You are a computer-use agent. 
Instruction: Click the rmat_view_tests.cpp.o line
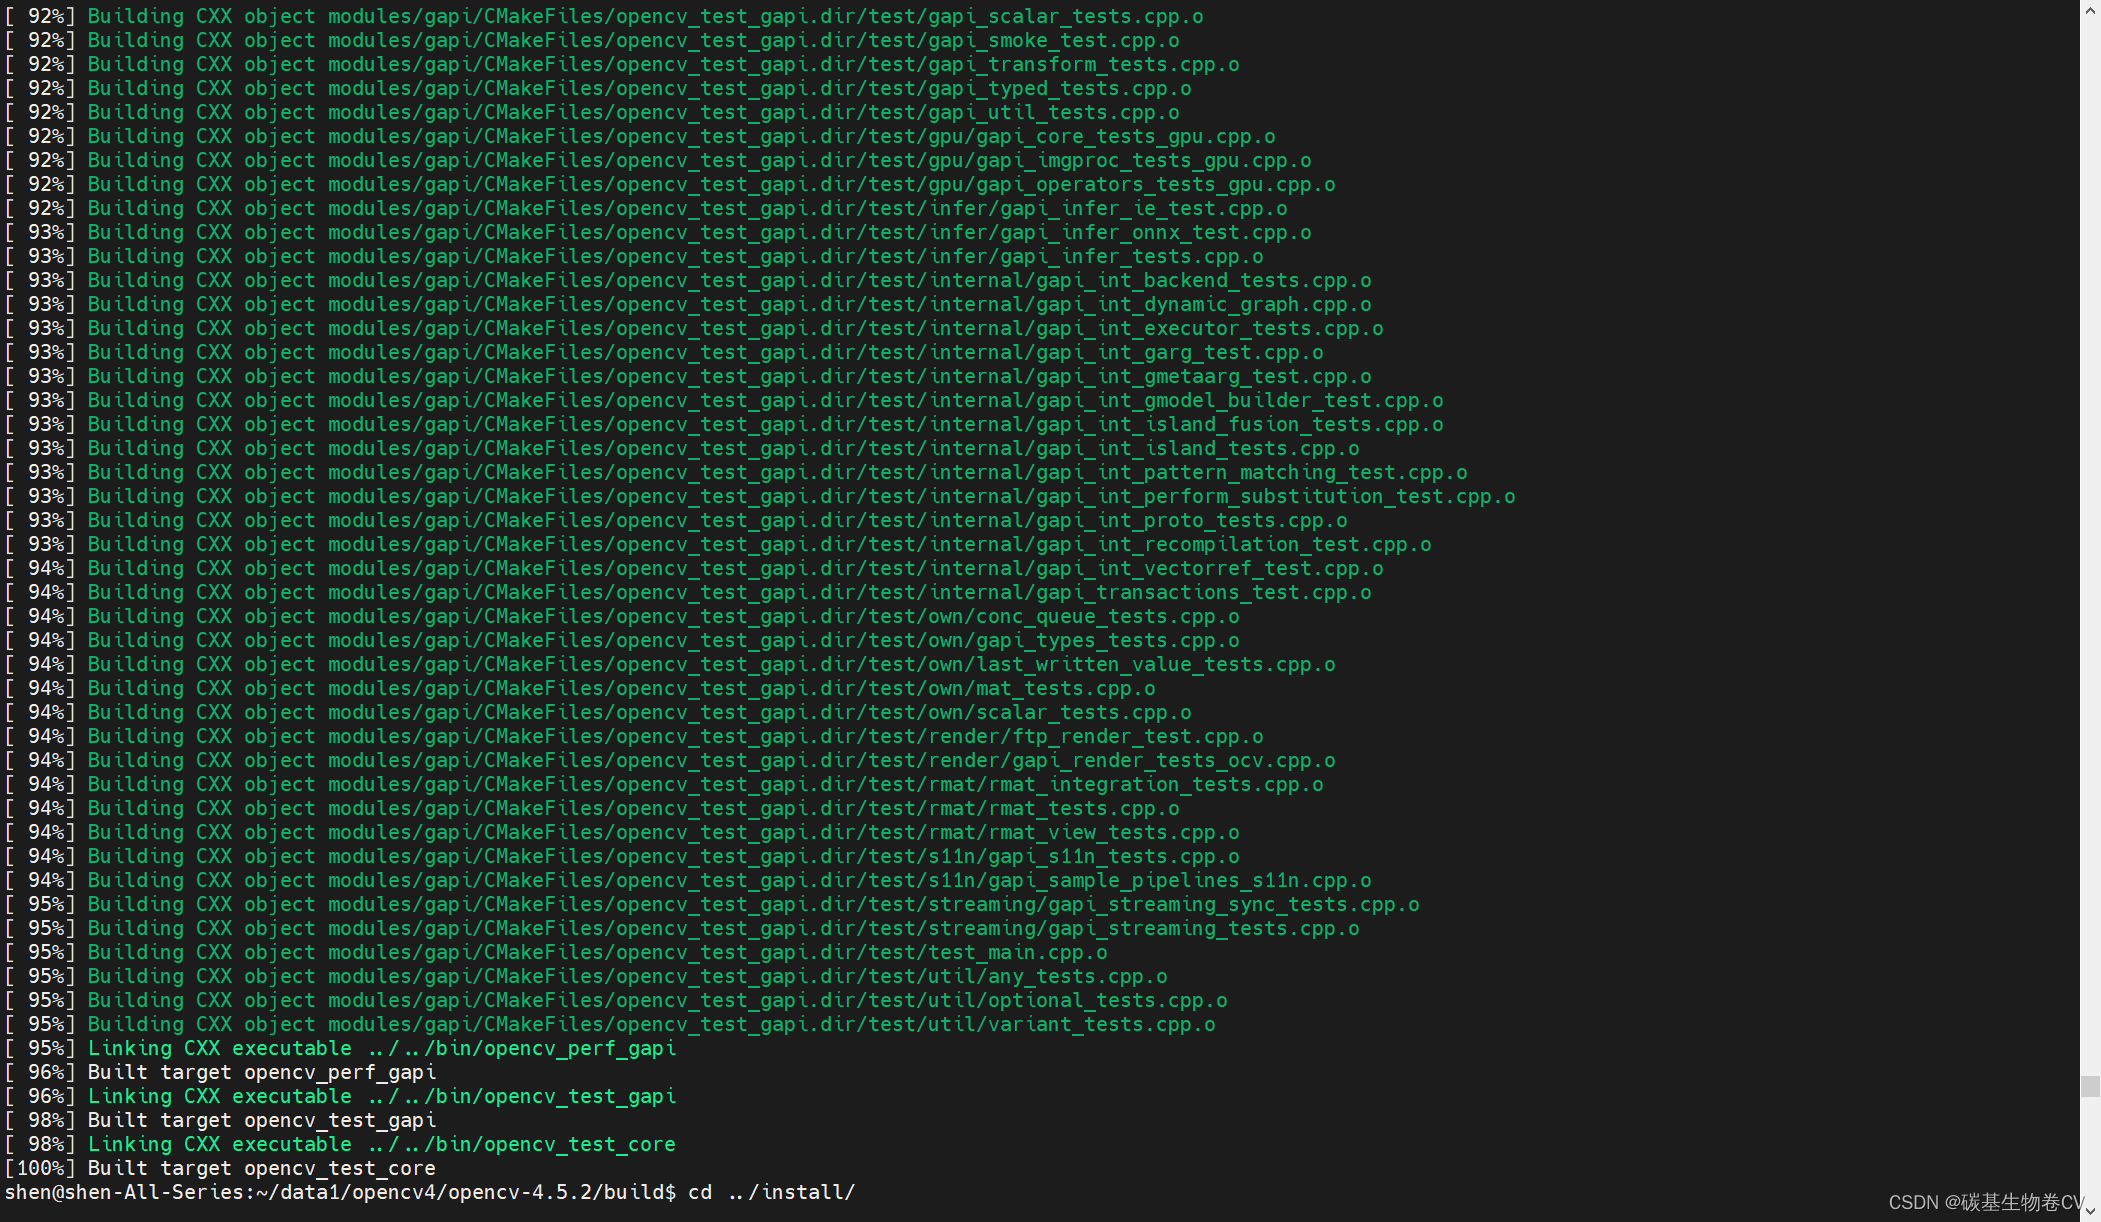[622, 833]
